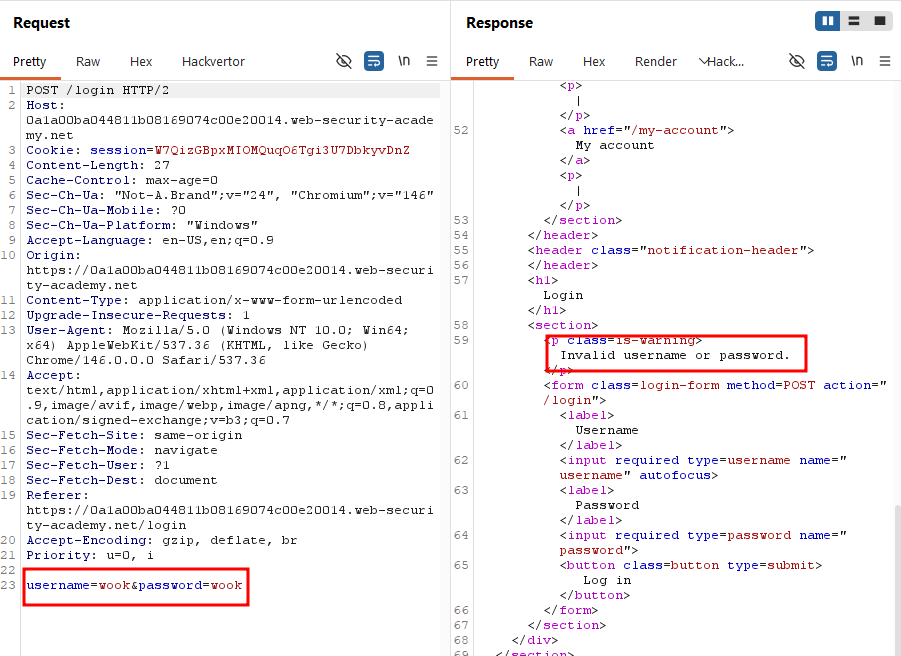Switch Request view to Hex tab
The width and height of the screenshot is (901, 656).
tap(141, 61)
